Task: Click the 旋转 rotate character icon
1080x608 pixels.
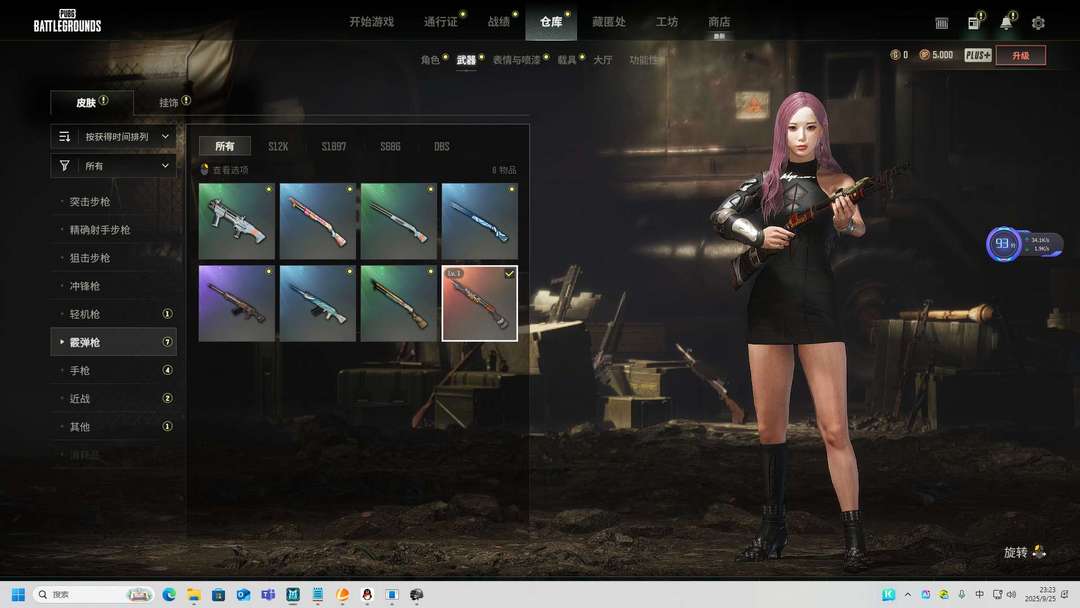Action: click(x=1039, y=552)
